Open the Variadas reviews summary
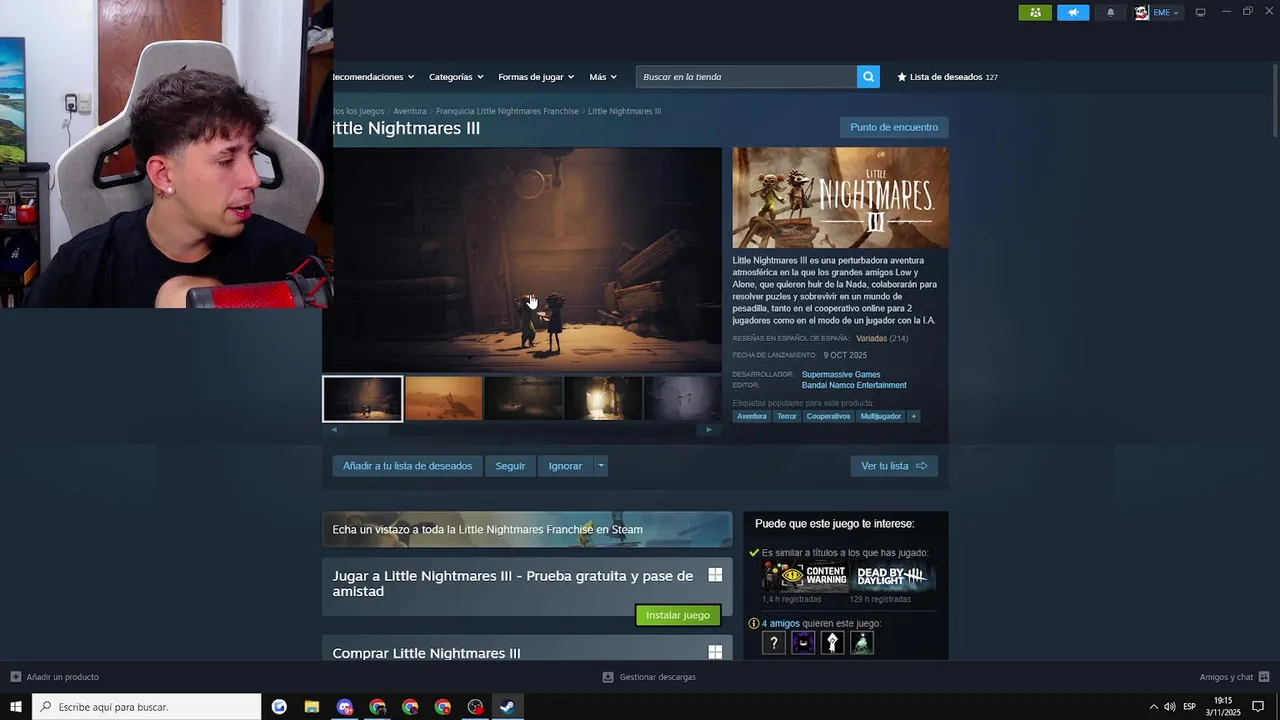This screenshot has height=720, width=1280. (x=871, y=338)
